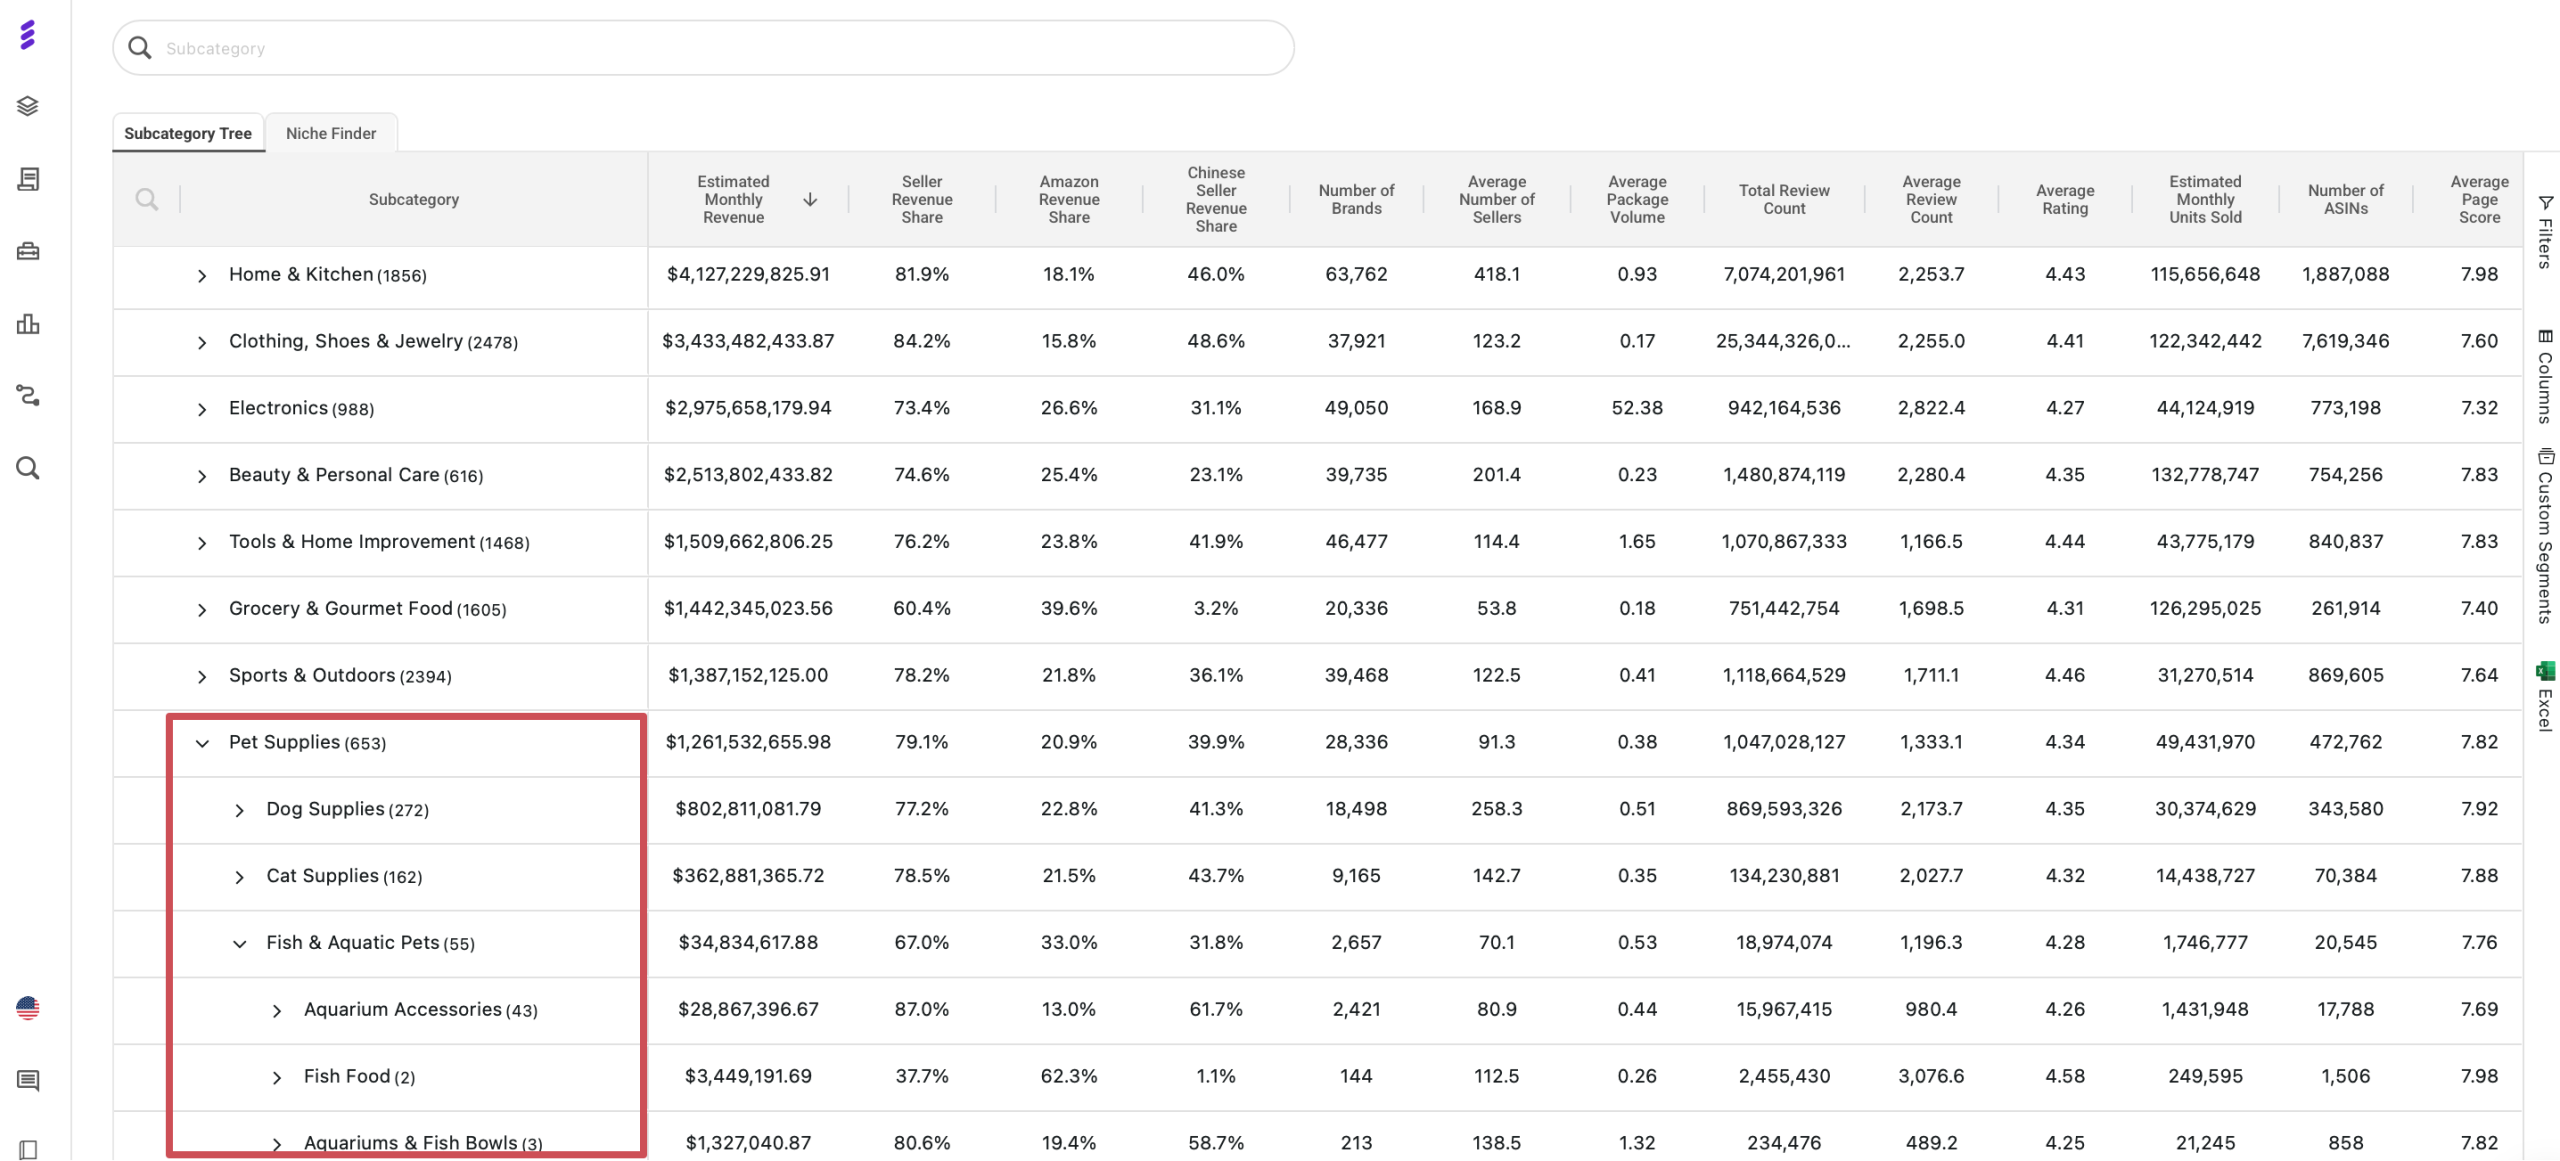Sort by Estimated Monthly Revenue arrow

tap(810, 199)
